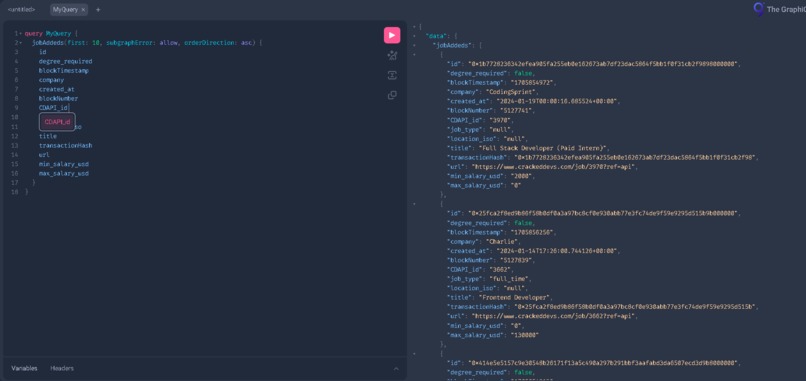The width and height of the screenshot is (806, 381).
Task: Click the id field on line 3
Action: (x=43, y=52)
